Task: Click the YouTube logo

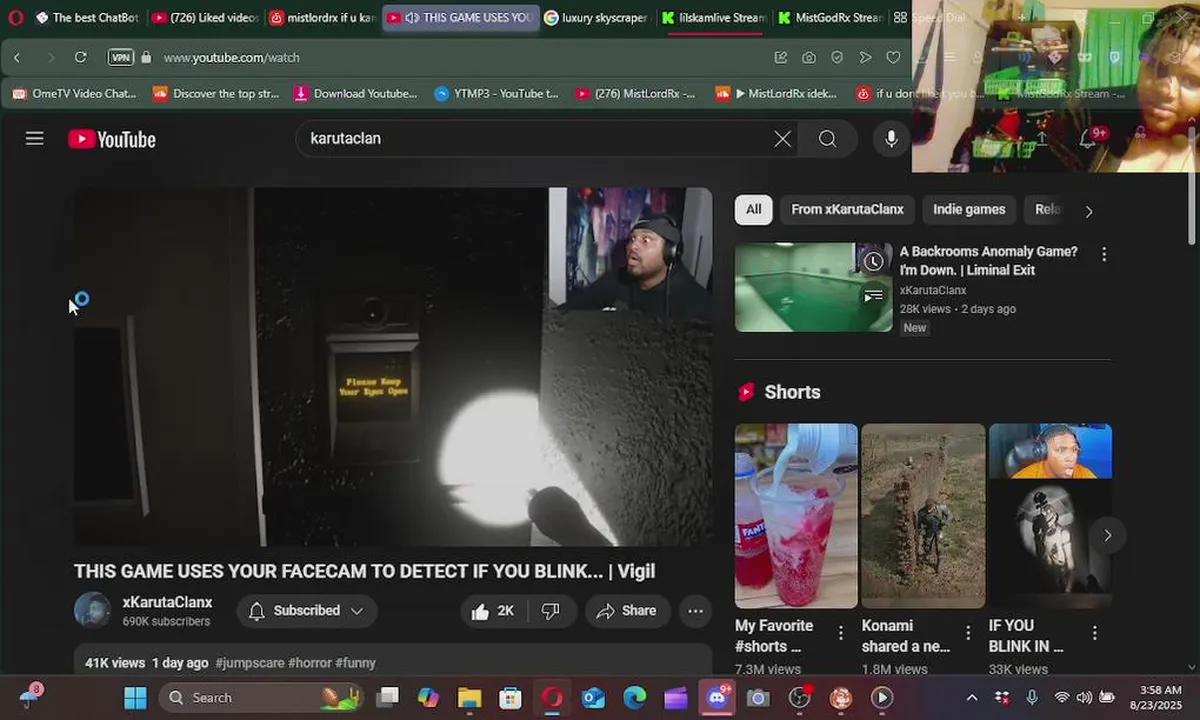Action: coord(112,139)
